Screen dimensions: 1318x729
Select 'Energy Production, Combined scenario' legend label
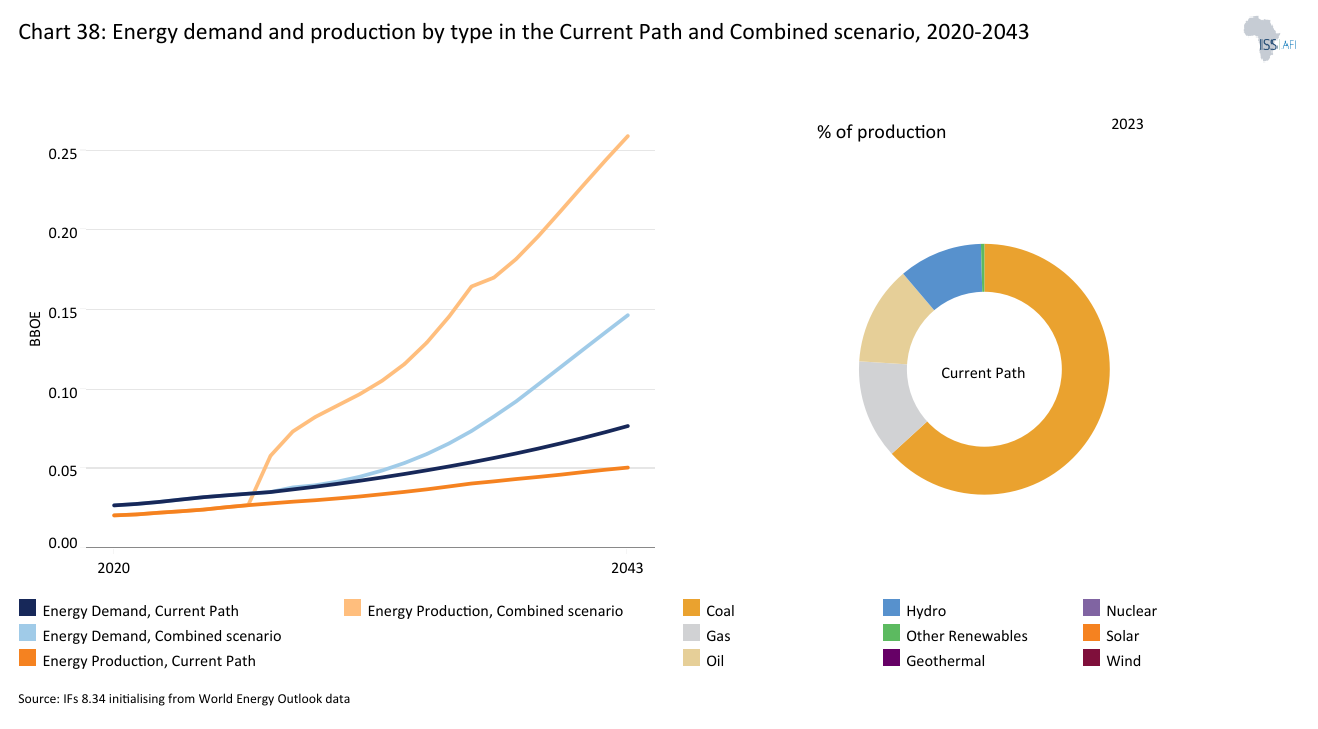(495, 610)
